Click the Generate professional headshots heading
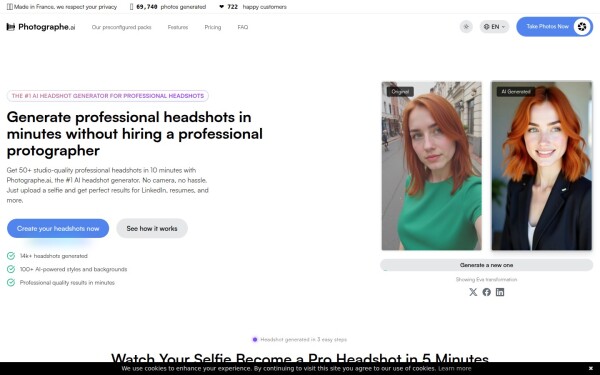Image resolution: width=600 pixels, height=375 pixels. 135,134
